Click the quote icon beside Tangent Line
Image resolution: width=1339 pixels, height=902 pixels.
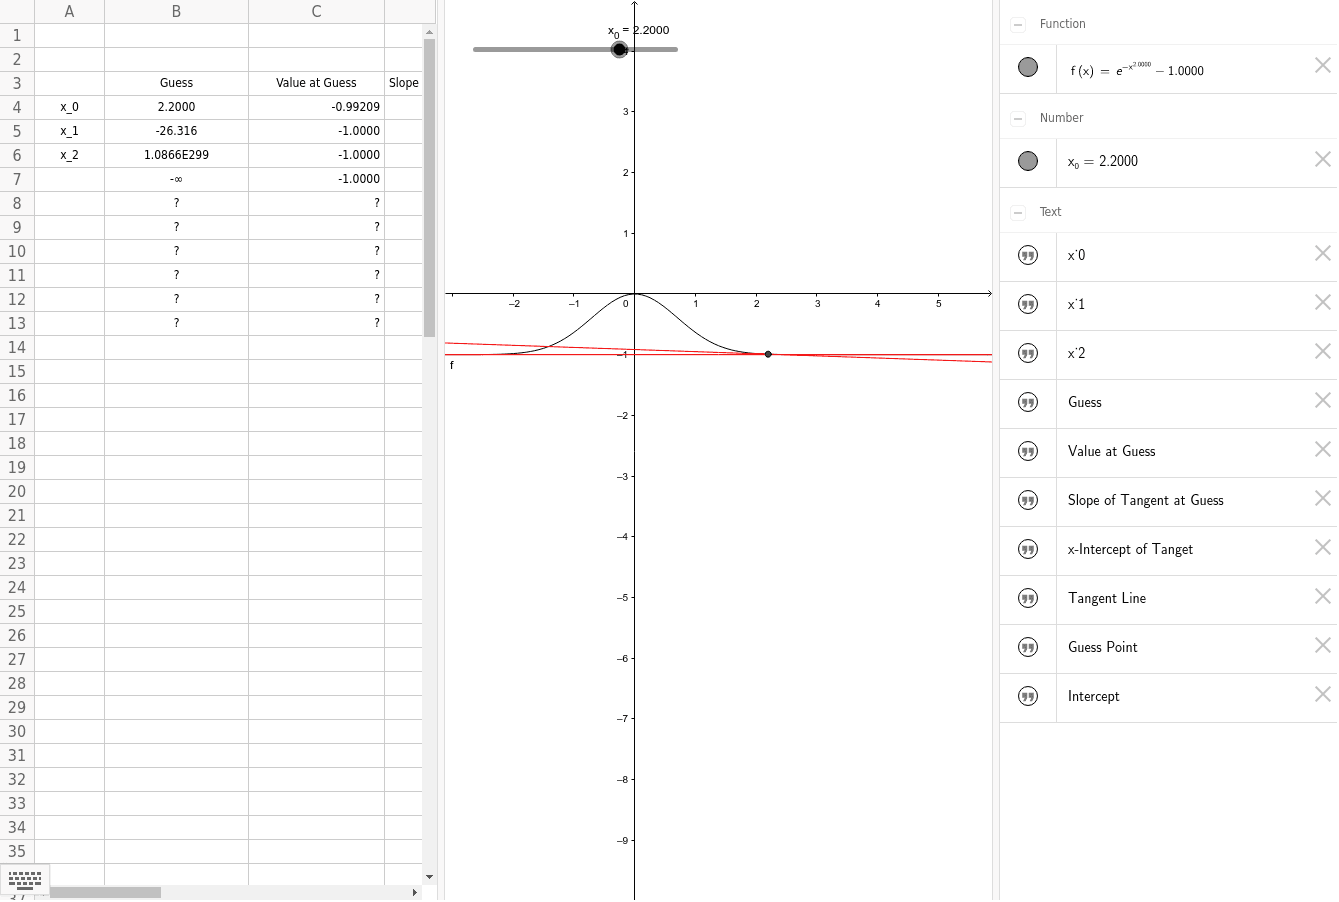[x=1027, y=598]
